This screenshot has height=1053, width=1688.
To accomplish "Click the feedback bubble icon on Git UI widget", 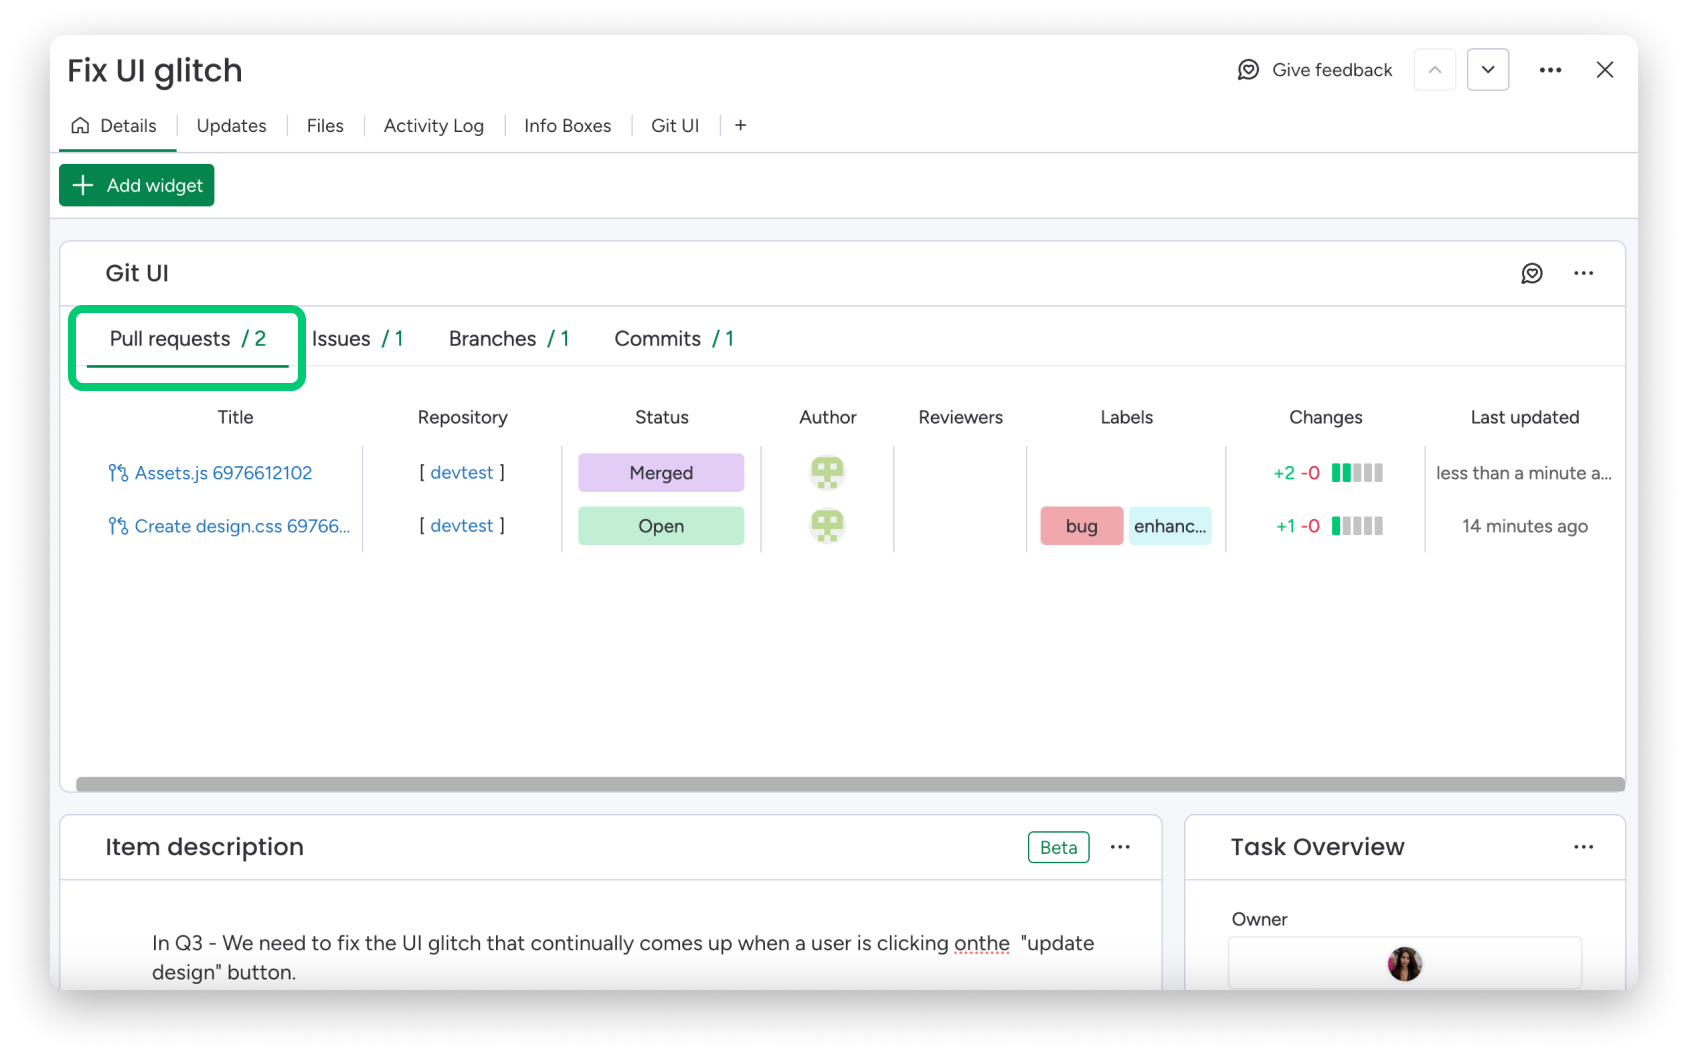I will point(1533,273).
